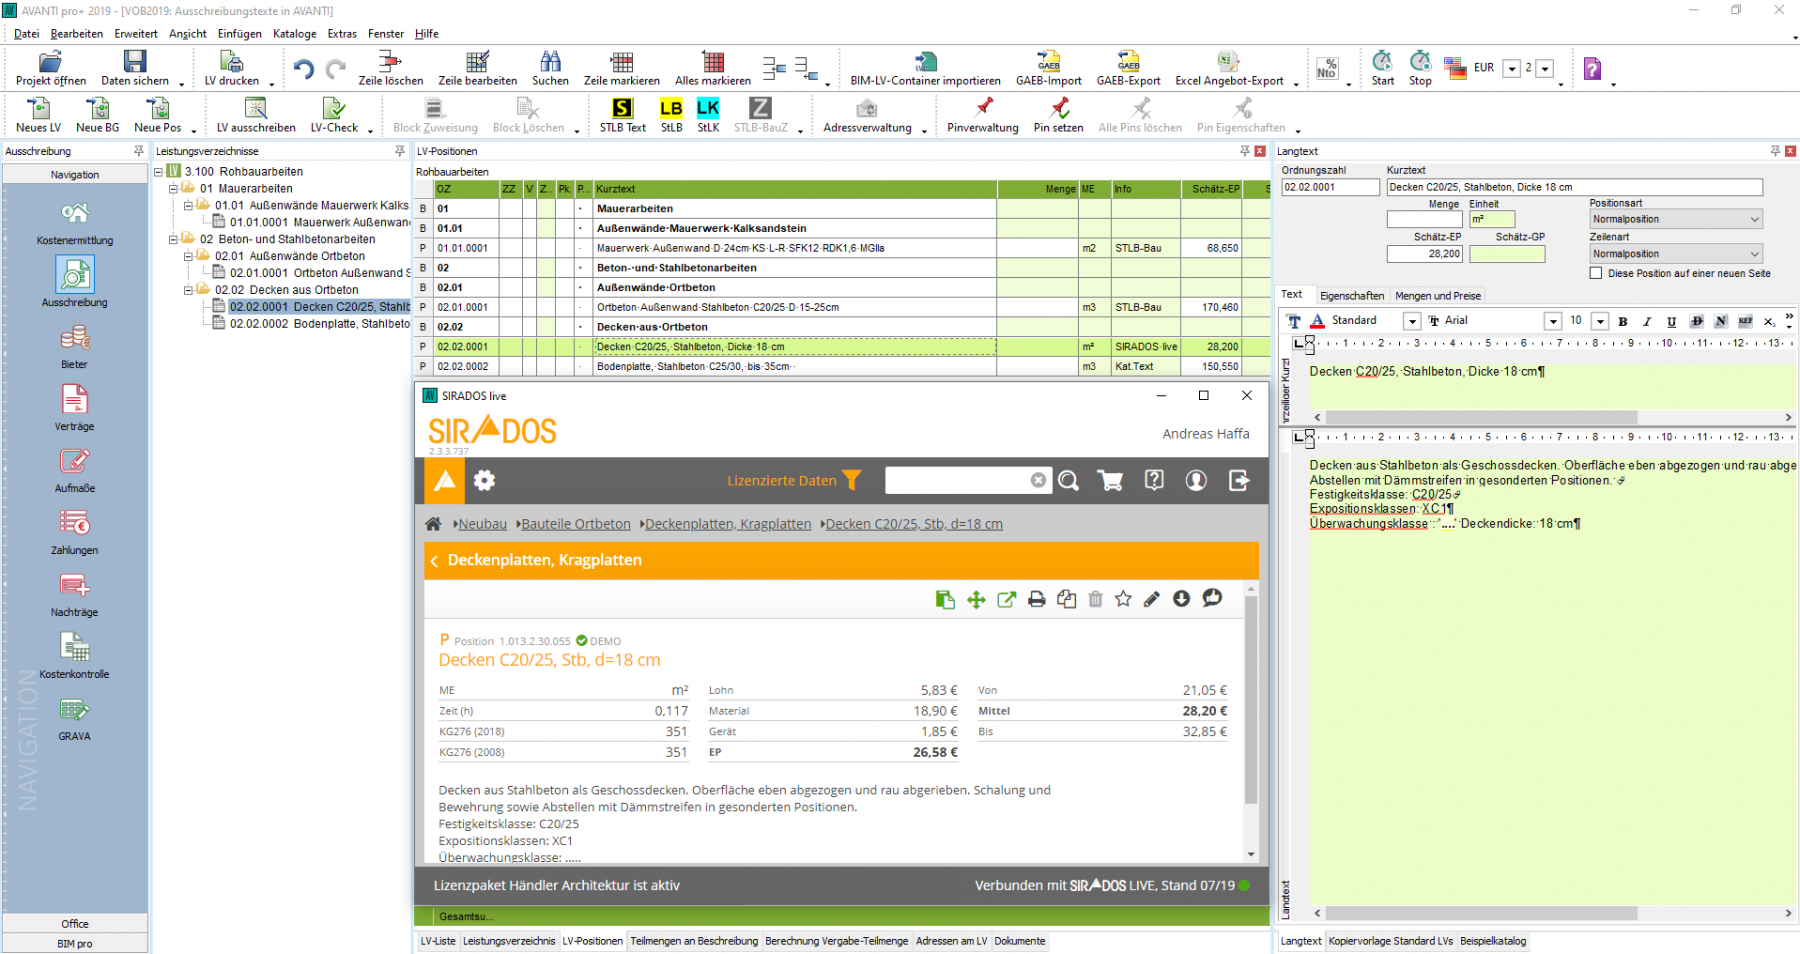The height and width of the screenshot is (954, 1800).
Task: Click the print icon in SIRADOS
Action: click(1037, 599)
